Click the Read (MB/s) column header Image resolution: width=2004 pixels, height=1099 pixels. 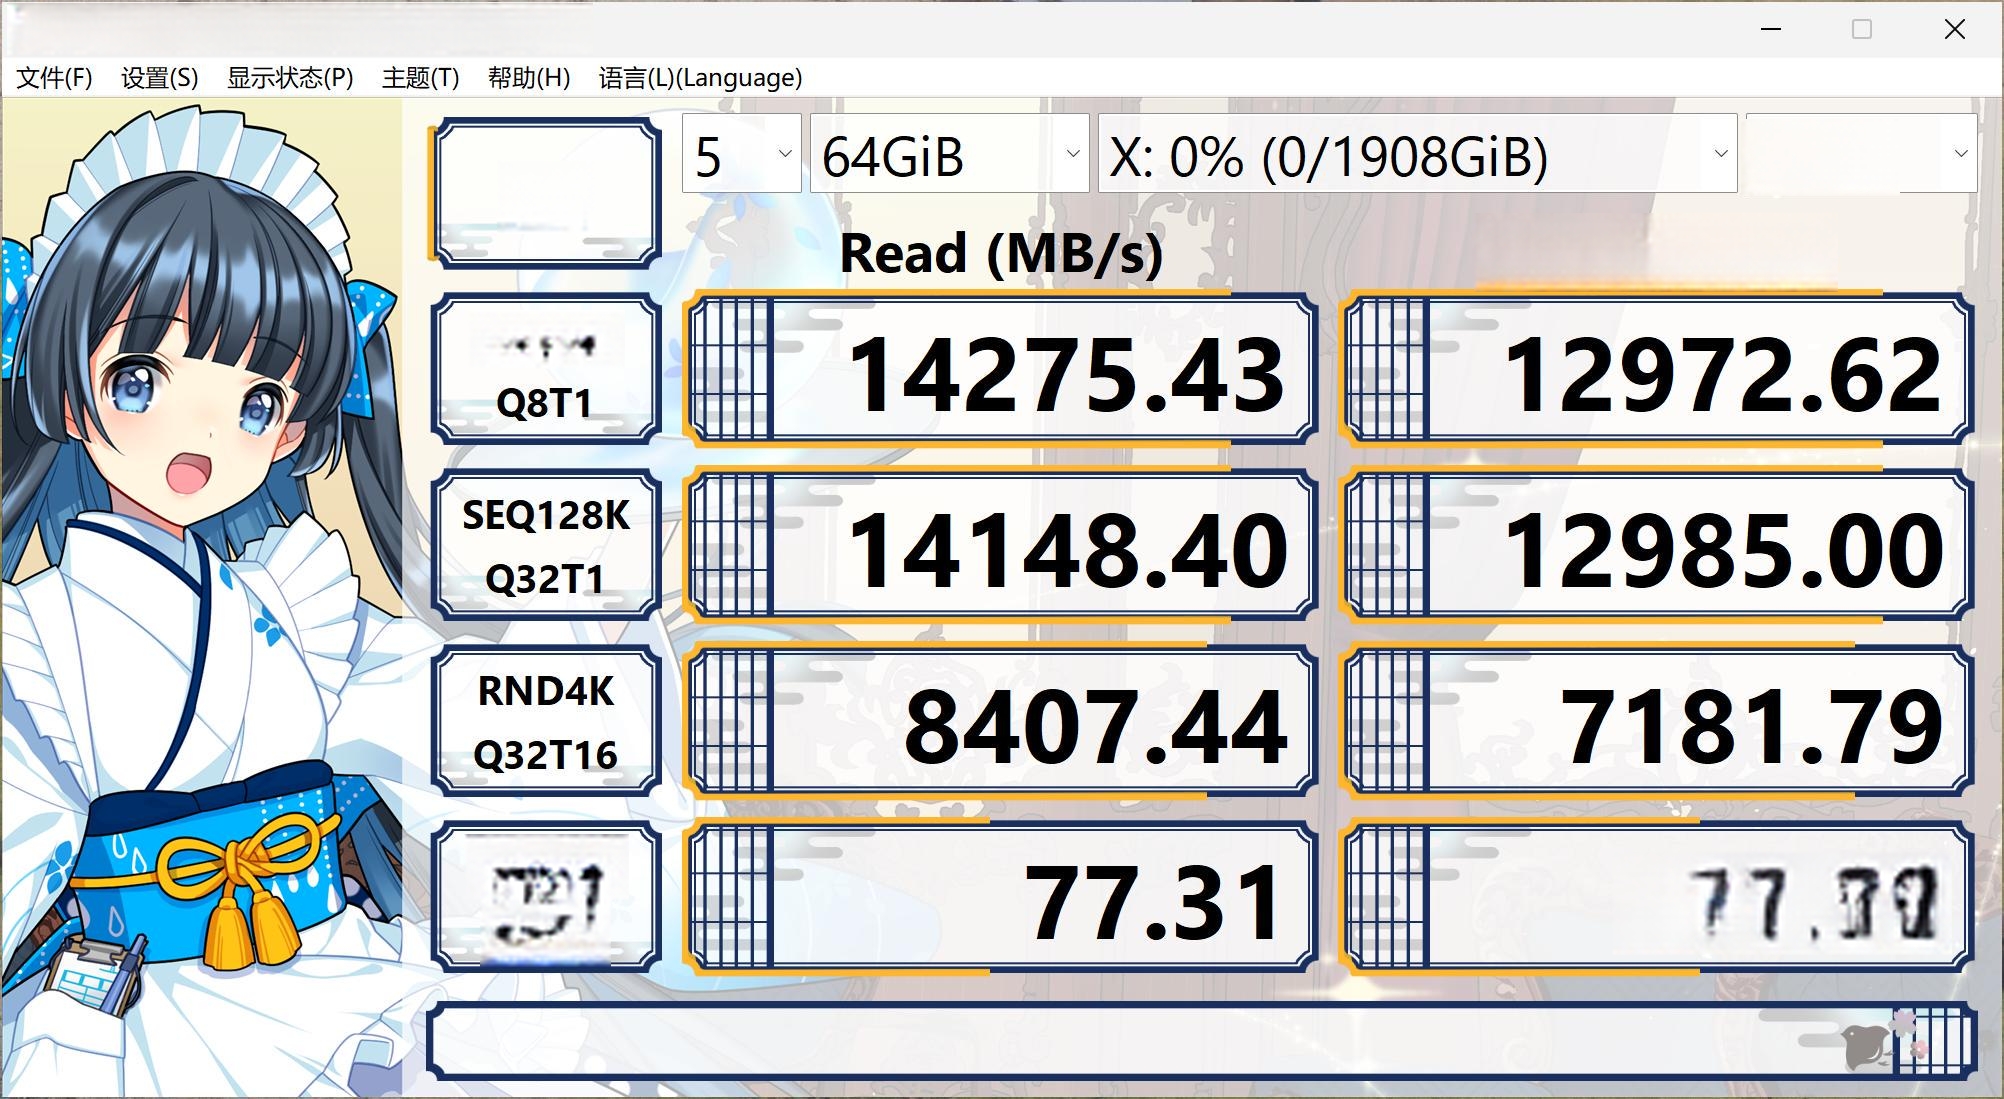(1001, 253)
